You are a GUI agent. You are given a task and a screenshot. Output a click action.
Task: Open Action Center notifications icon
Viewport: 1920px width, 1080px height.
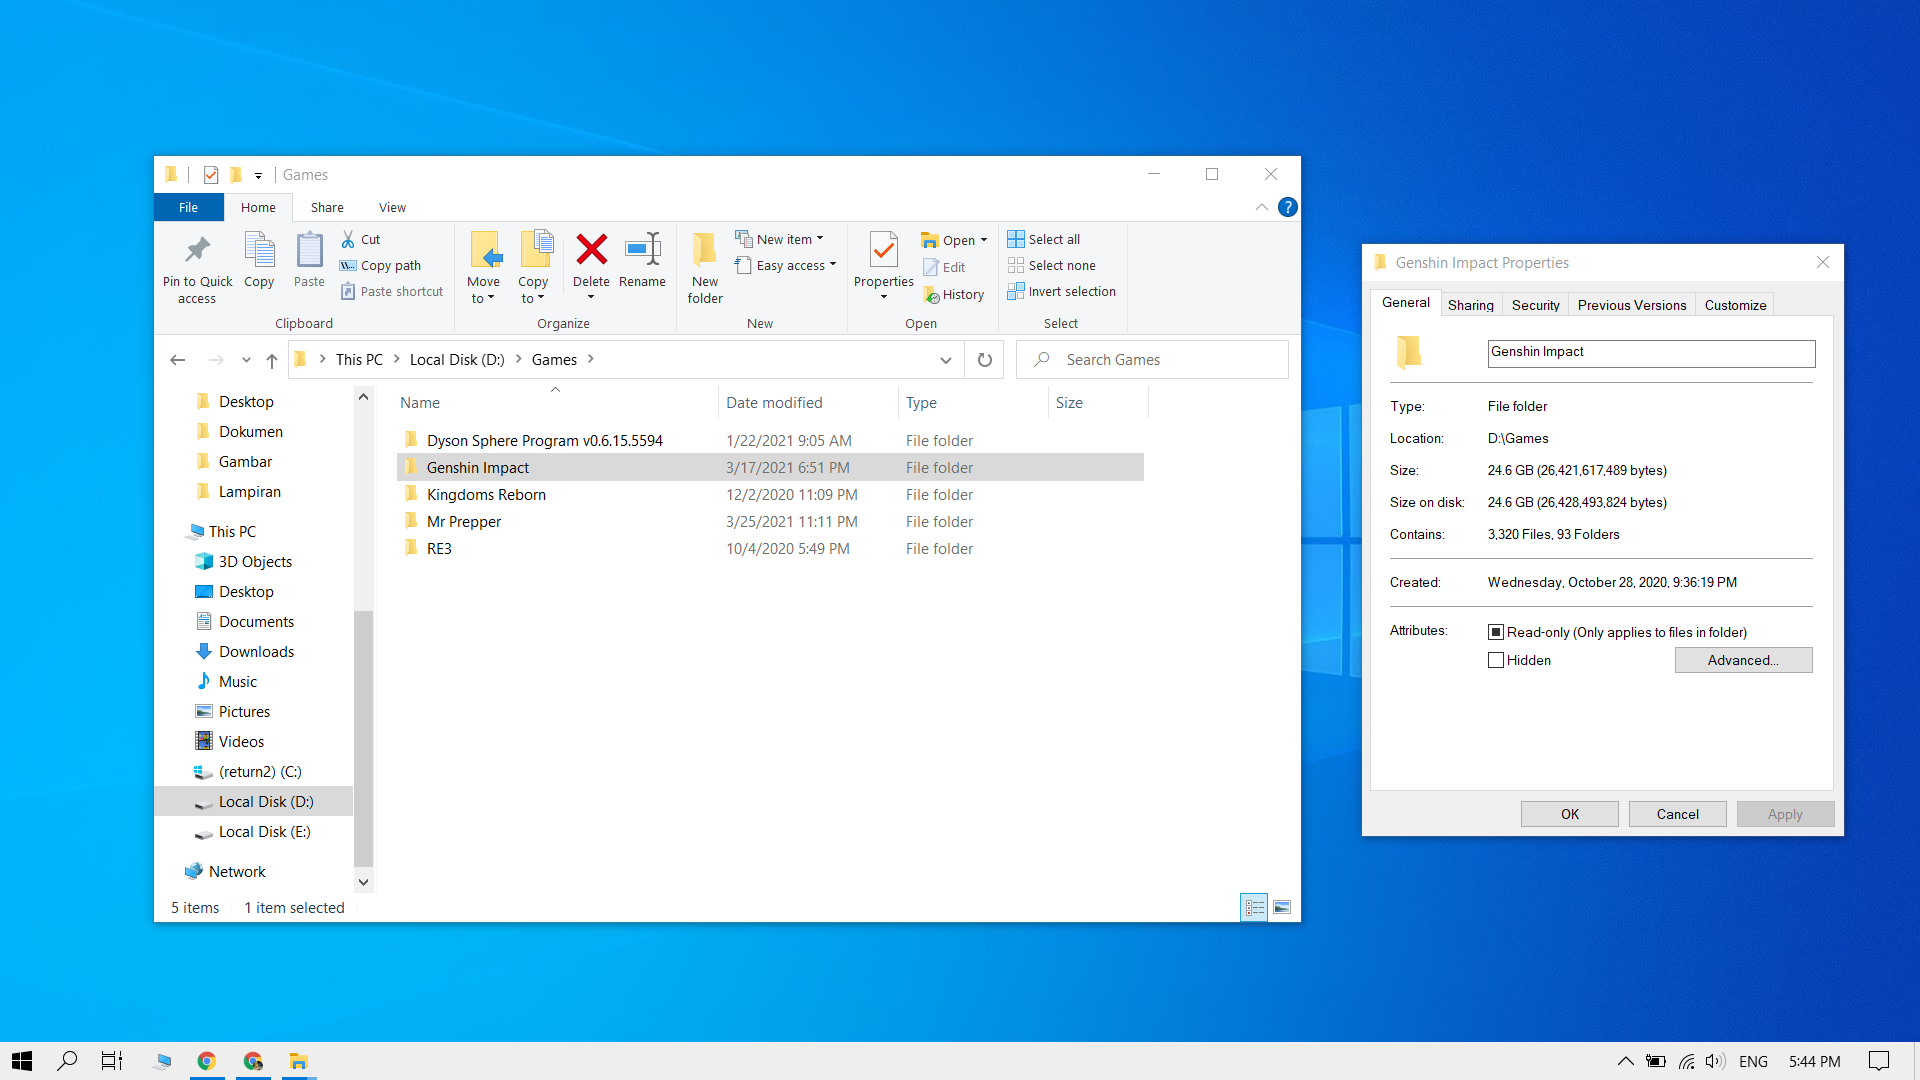1879,1061
